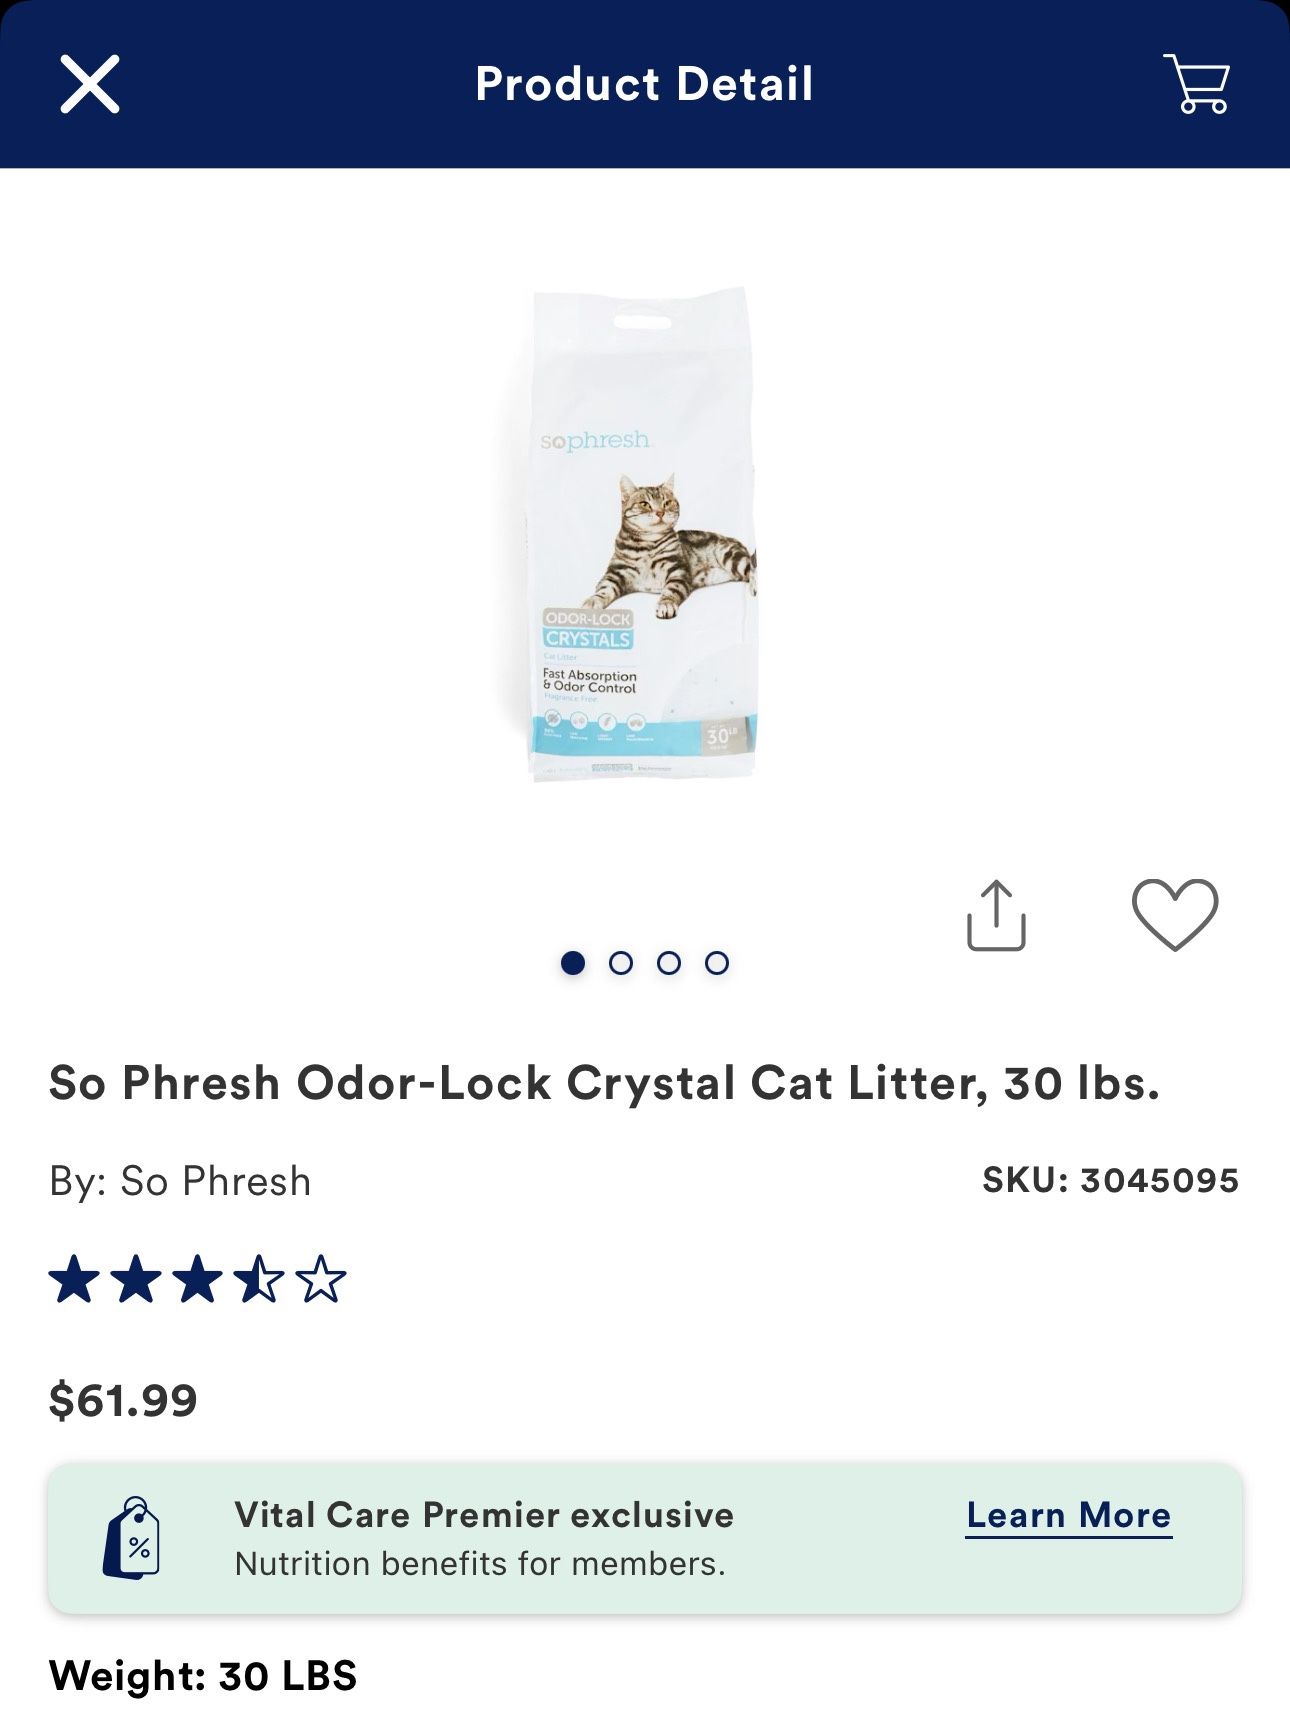Click the Learn More link
1290x1715 pixels.
click(1068, 1515)
